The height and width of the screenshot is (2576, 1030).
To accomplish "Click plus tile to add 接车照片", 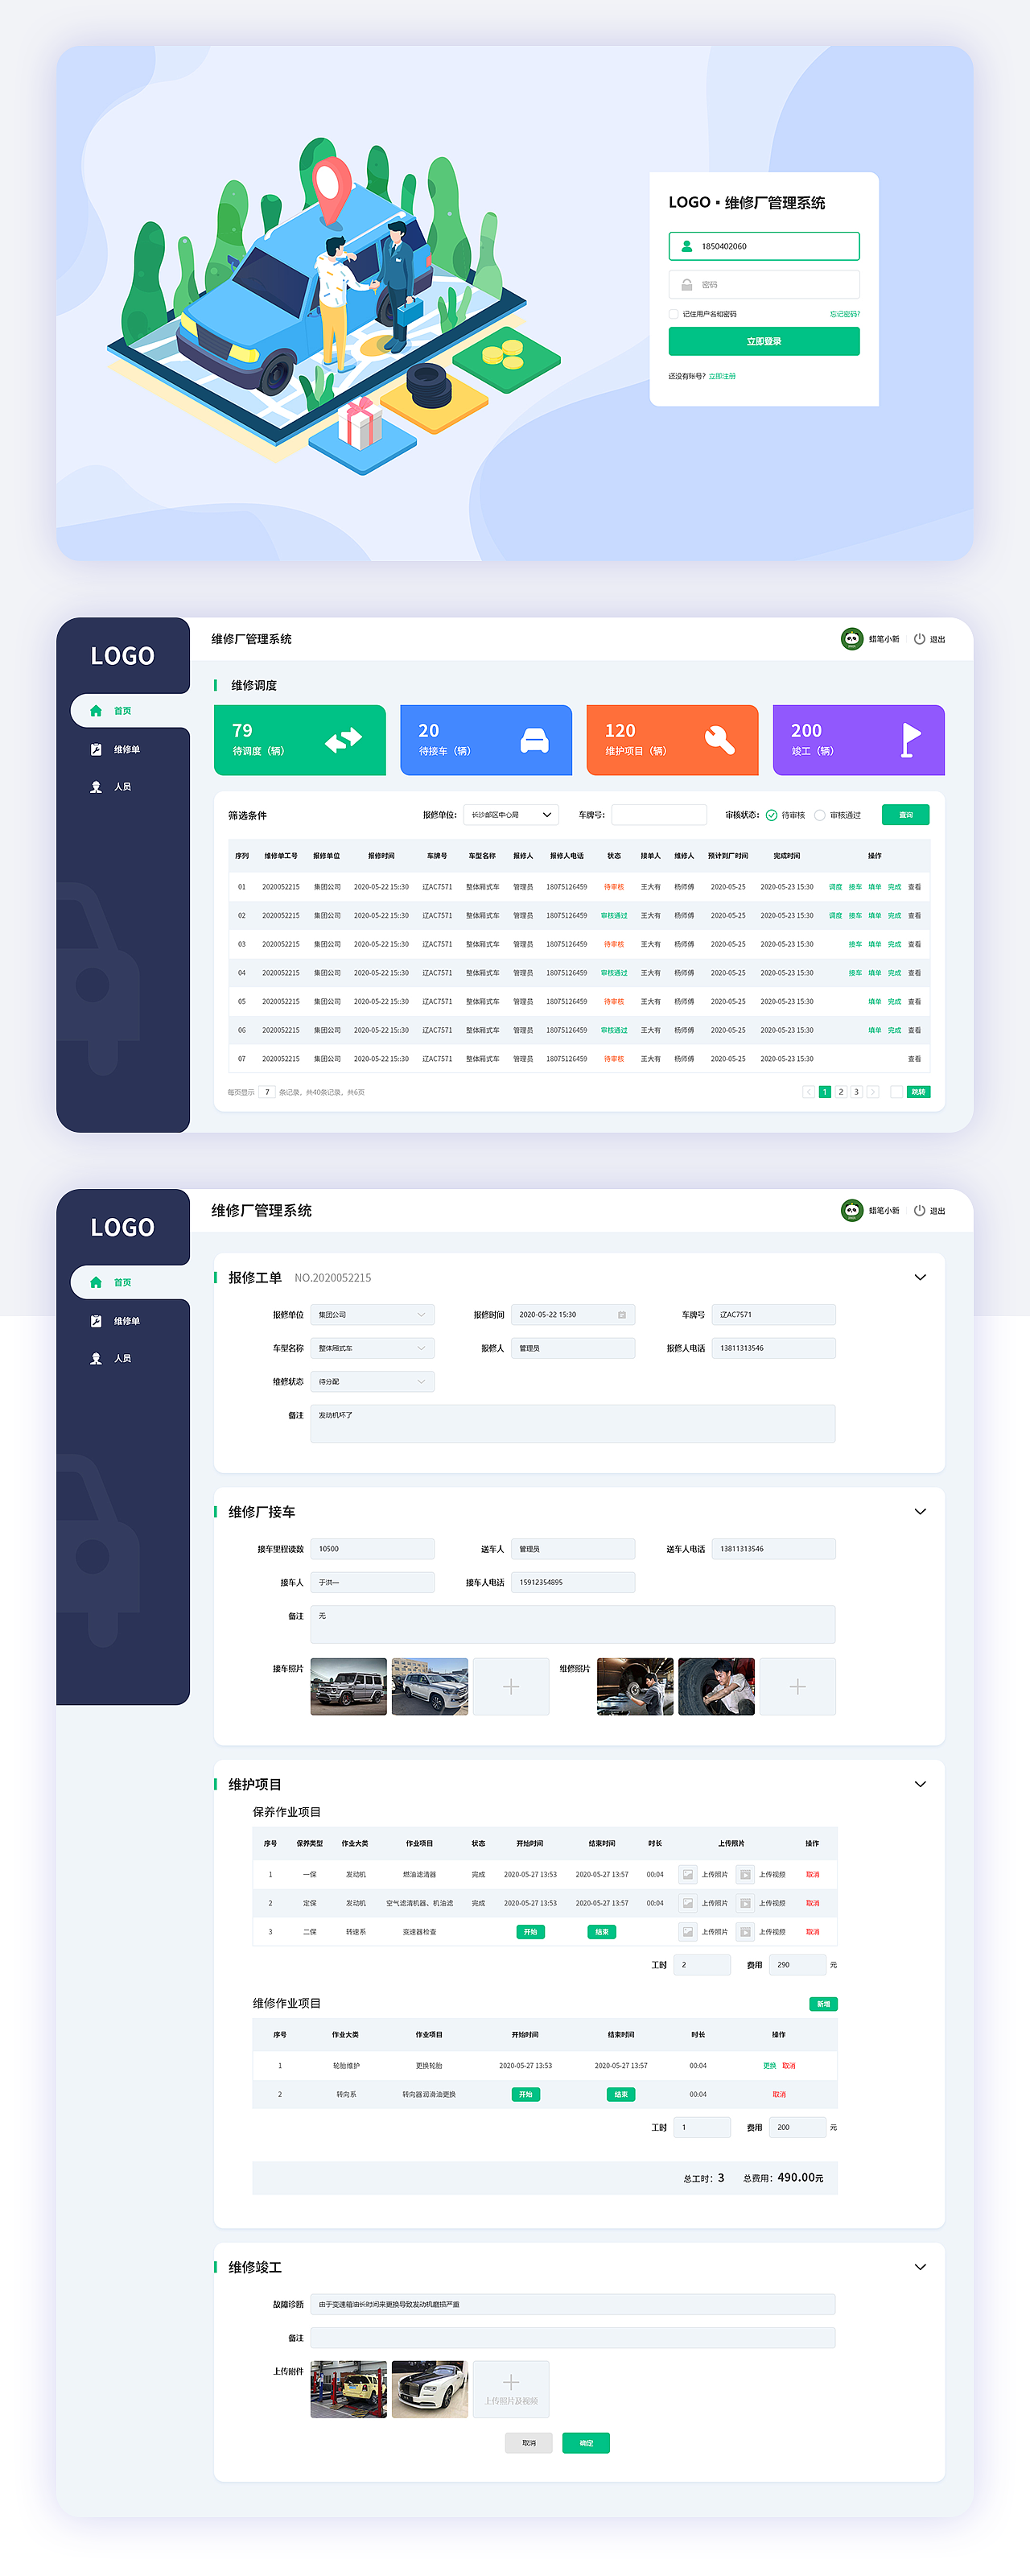I will coord(511,1687).
